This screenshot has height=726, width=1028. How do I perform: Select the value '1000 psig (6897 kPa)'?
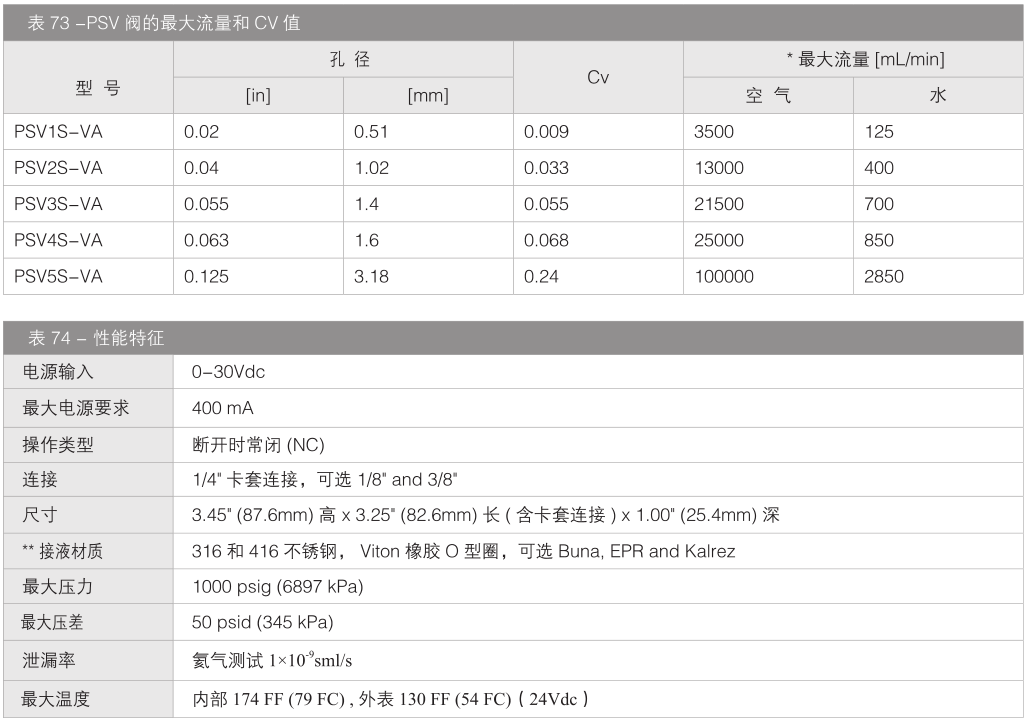click(278, 586)
